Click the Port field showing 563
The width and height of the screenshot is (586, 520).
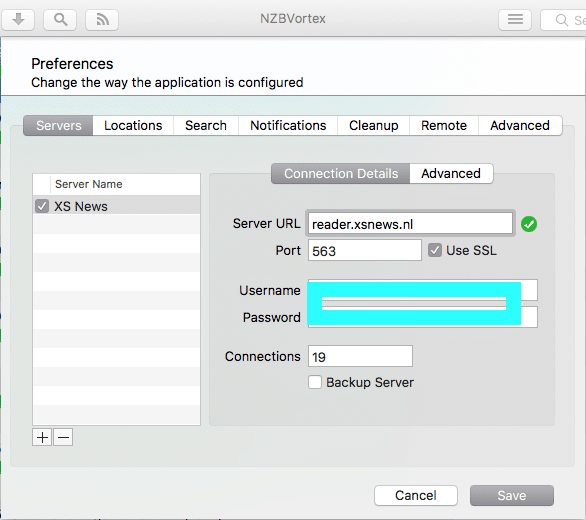tap(364, 250)
